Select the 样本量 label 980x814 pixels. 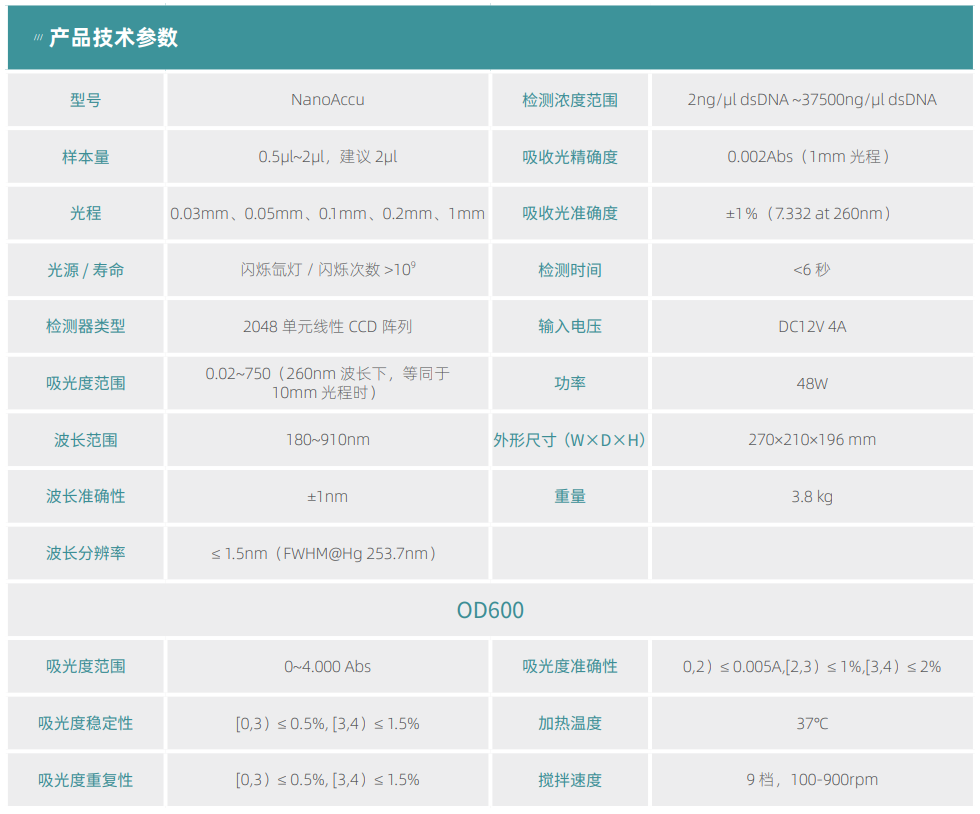tap(86, 157)
